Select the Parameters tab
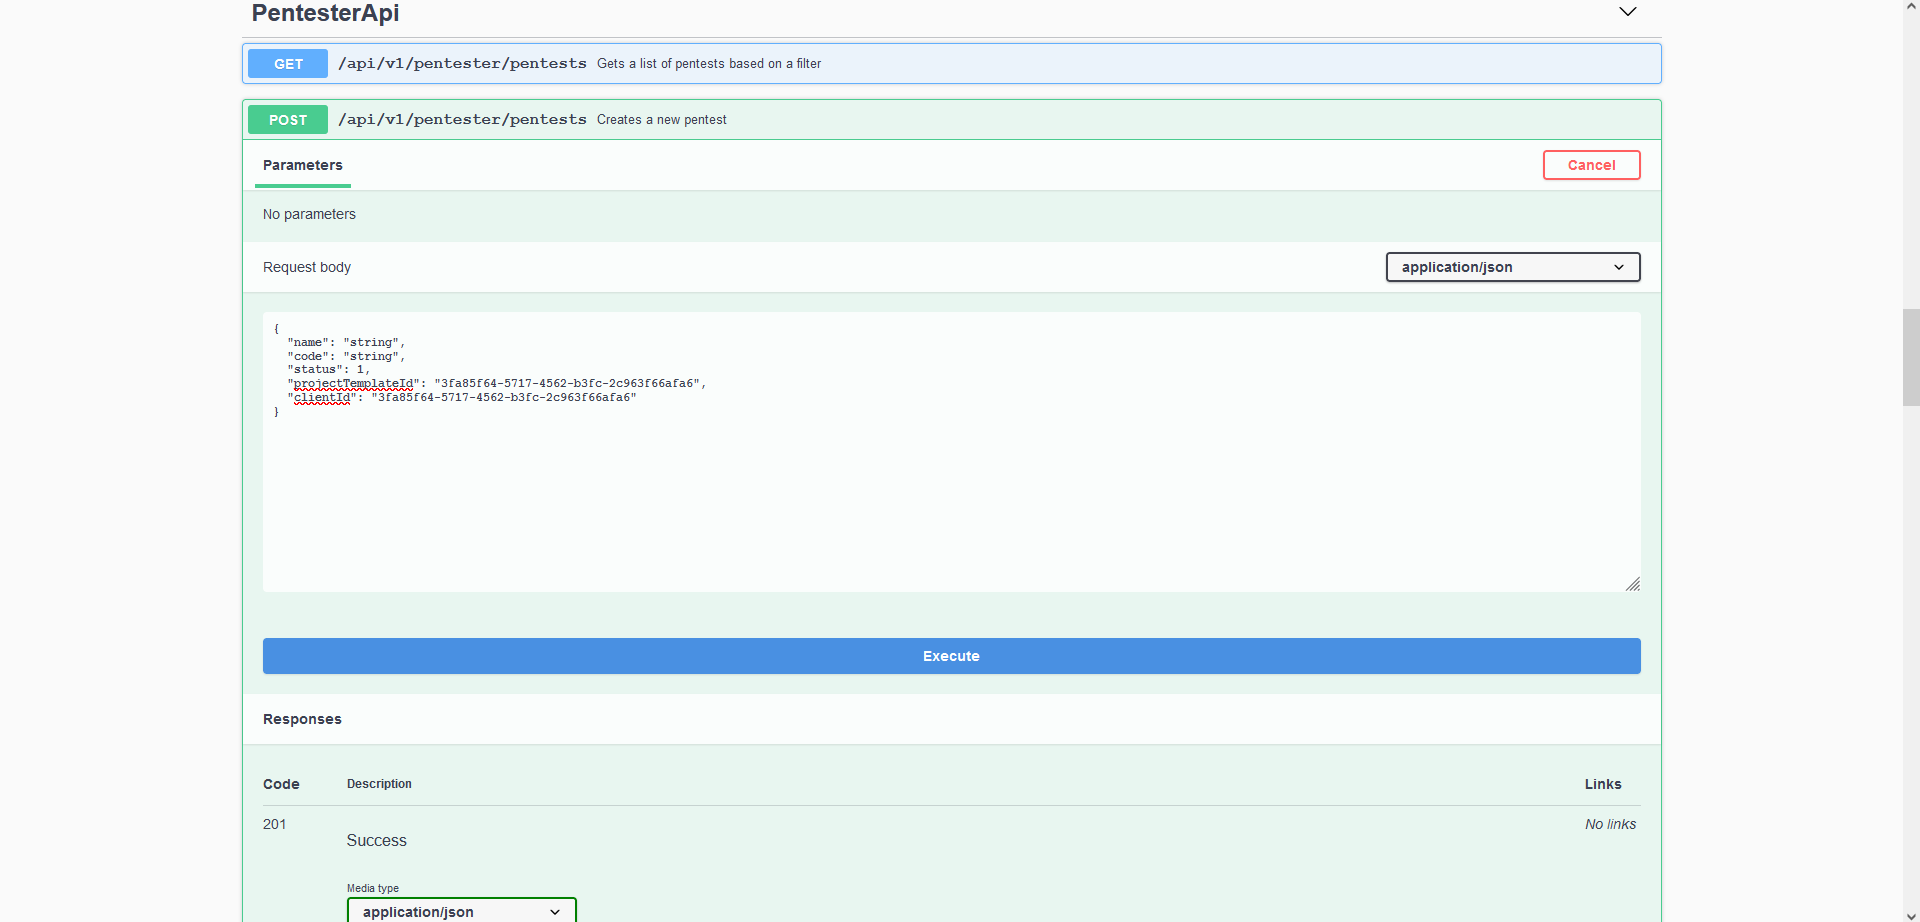Viewport: 1920px width, 922px height. click(302, 166)
